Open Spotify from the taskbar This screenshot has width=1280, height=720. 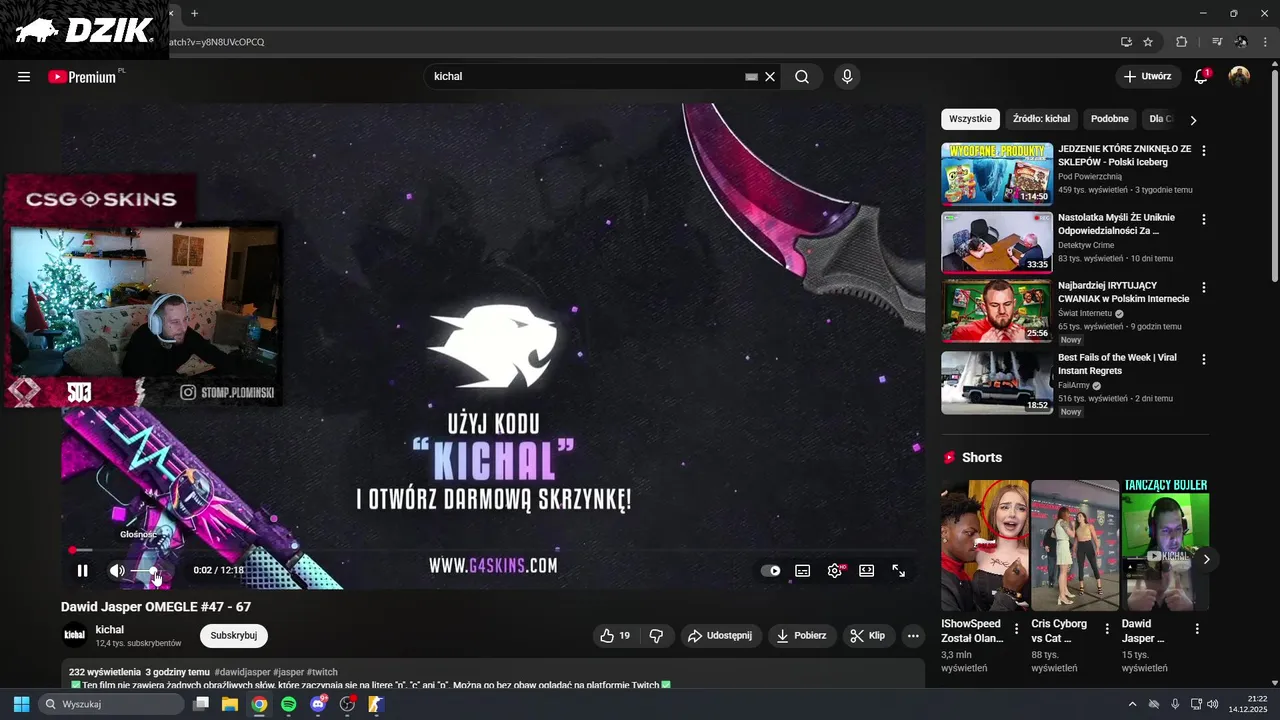[x=289, y=704]
